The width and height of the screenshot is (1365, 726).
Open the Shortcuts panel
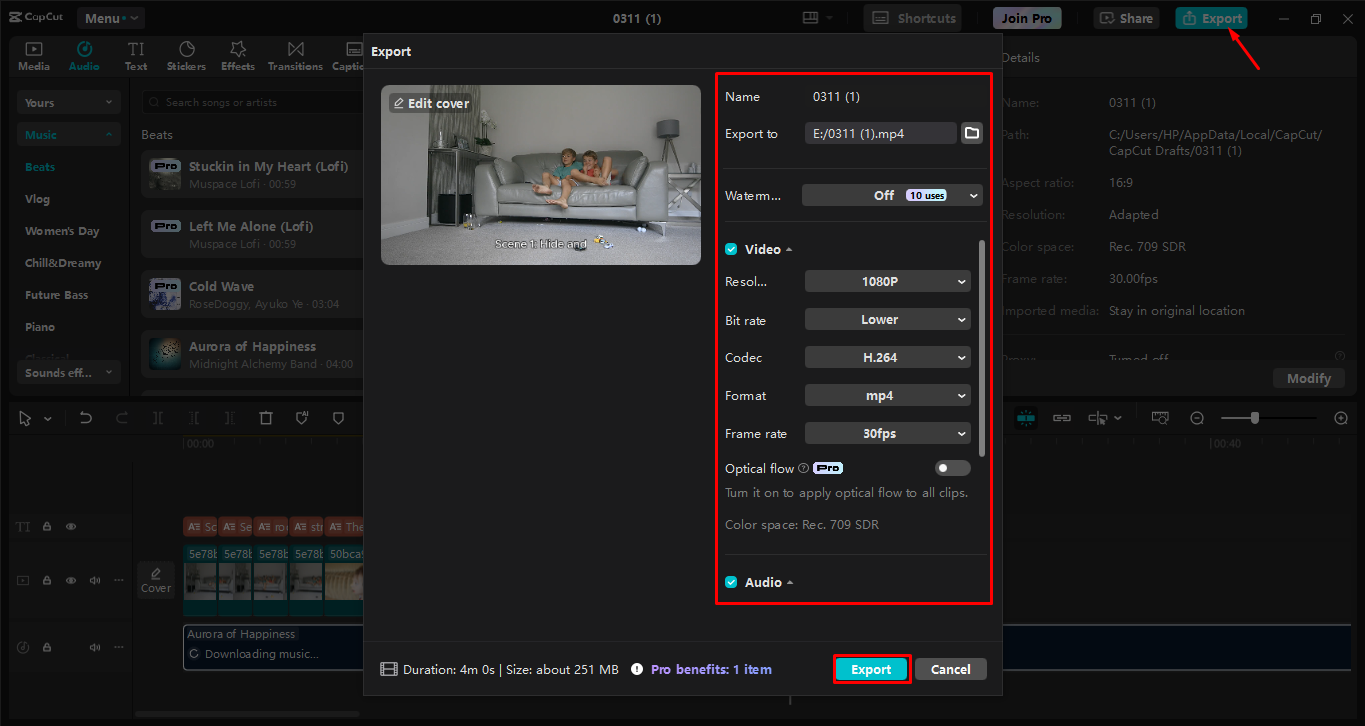[912, 18]
